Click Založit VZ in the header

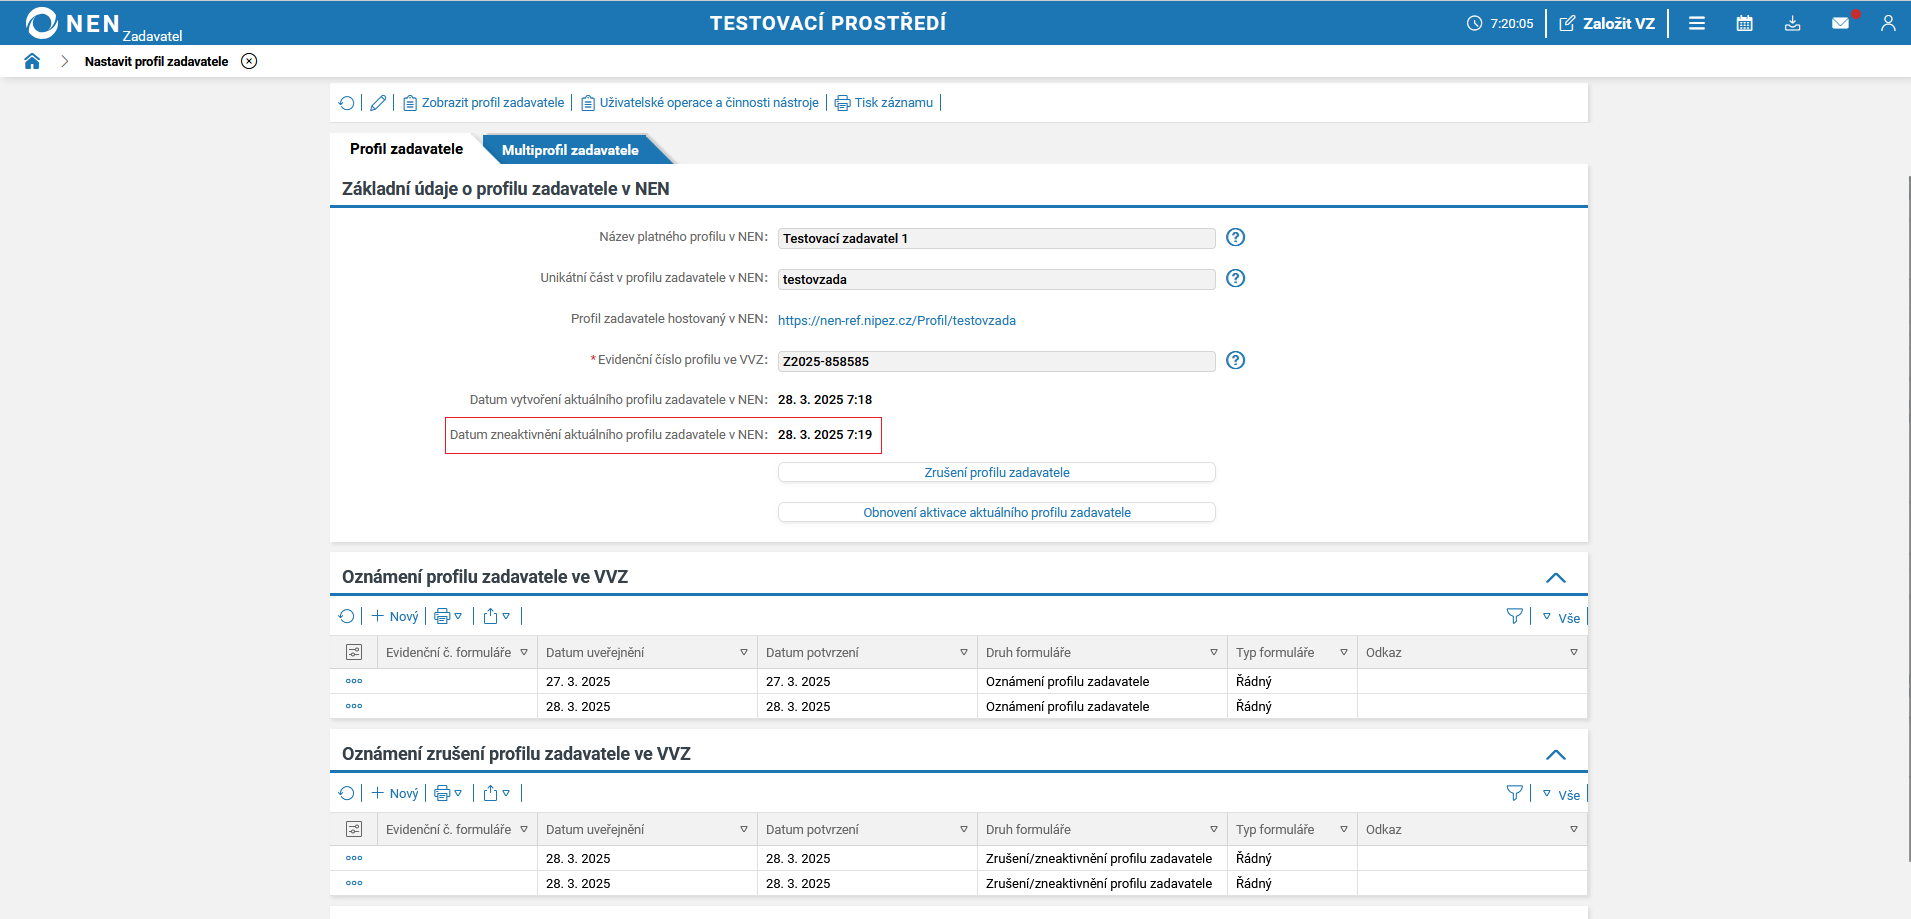tap(1607, 23)
